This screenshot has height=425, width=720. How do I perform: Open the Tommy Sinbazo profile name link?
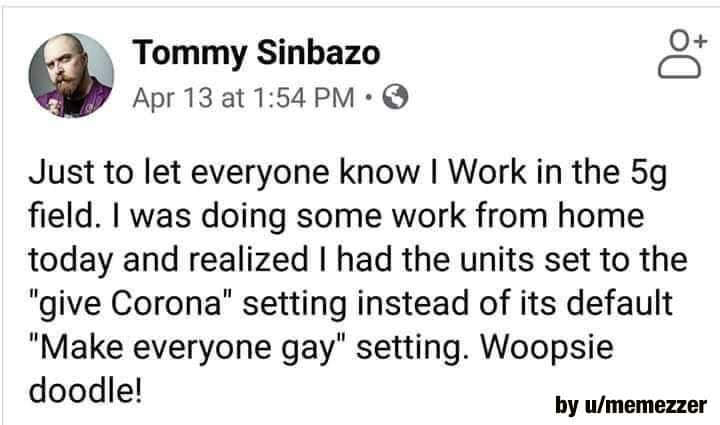(256, 54)
